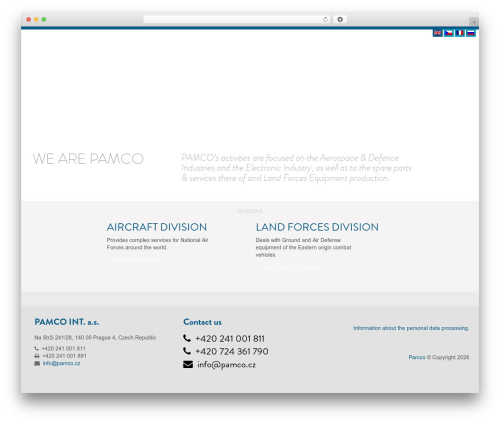Click phone number +420 724 361 790

[x=232, y=351]
